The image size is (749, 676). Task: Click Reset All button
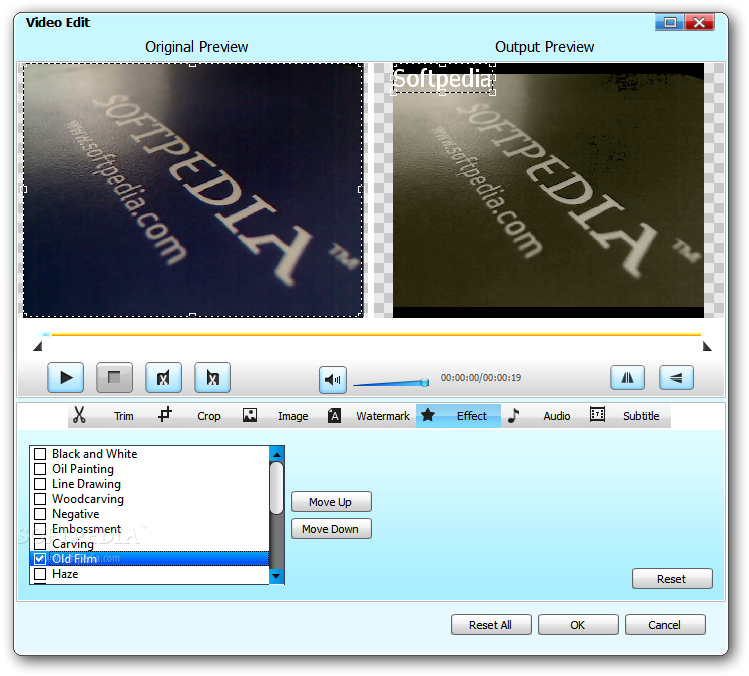[x=491, y=624]
